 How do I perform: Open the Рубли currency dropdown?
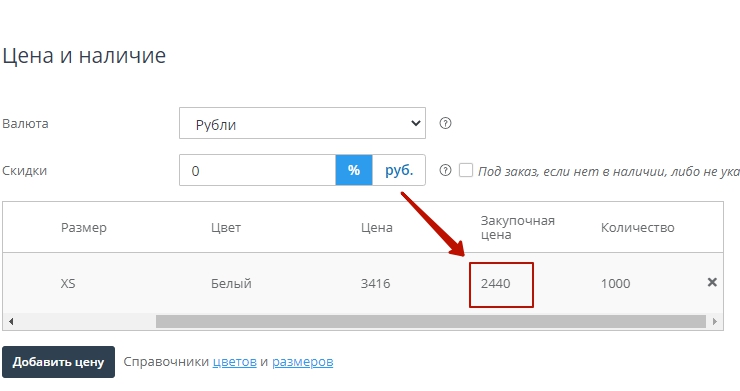pyautogui.click(x=302, y=123)
